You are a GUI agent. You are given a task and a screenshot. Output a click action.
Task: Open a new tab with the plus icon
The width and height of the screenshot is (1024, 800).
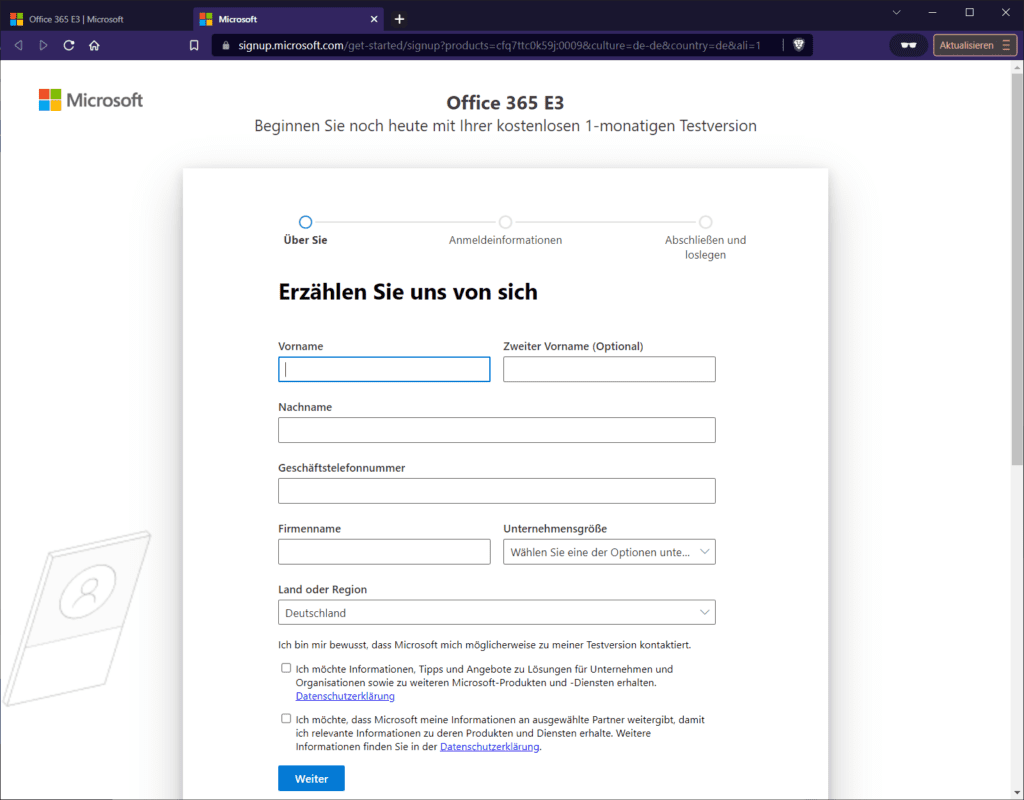399,19
